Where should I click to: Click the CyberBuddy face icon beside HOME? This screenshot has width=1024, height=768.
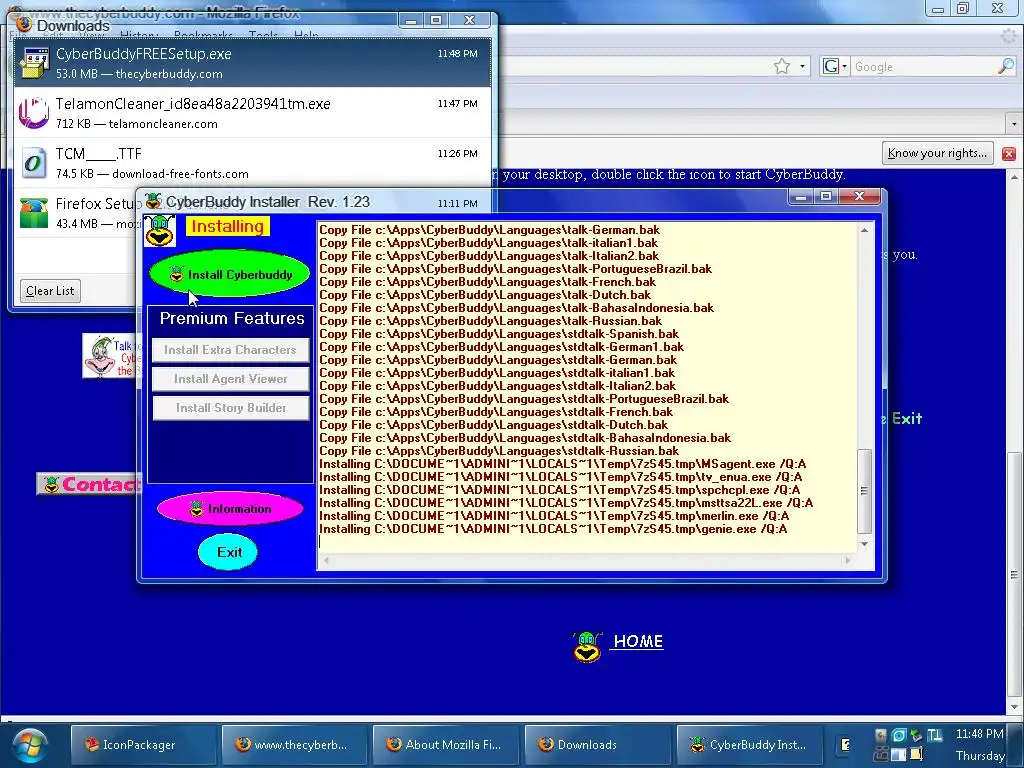(x=586, y=647)
